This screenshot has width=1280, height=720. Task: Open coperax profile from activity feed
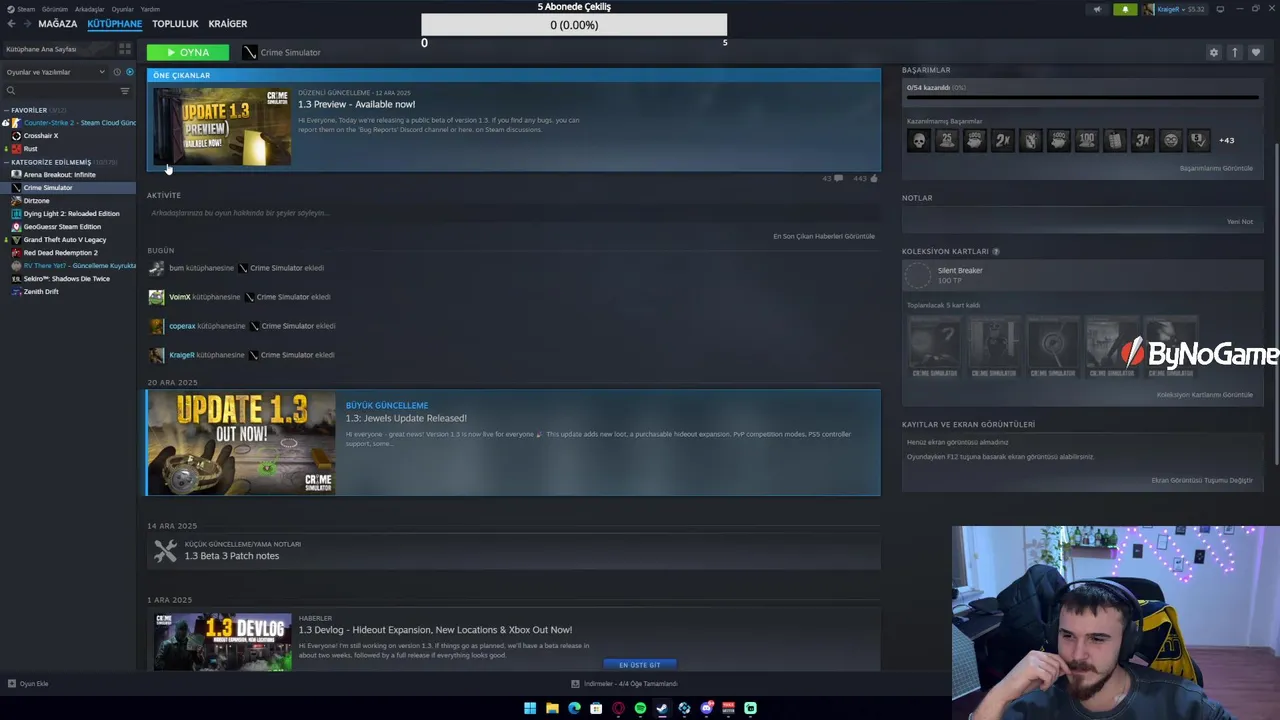(182, 326)
